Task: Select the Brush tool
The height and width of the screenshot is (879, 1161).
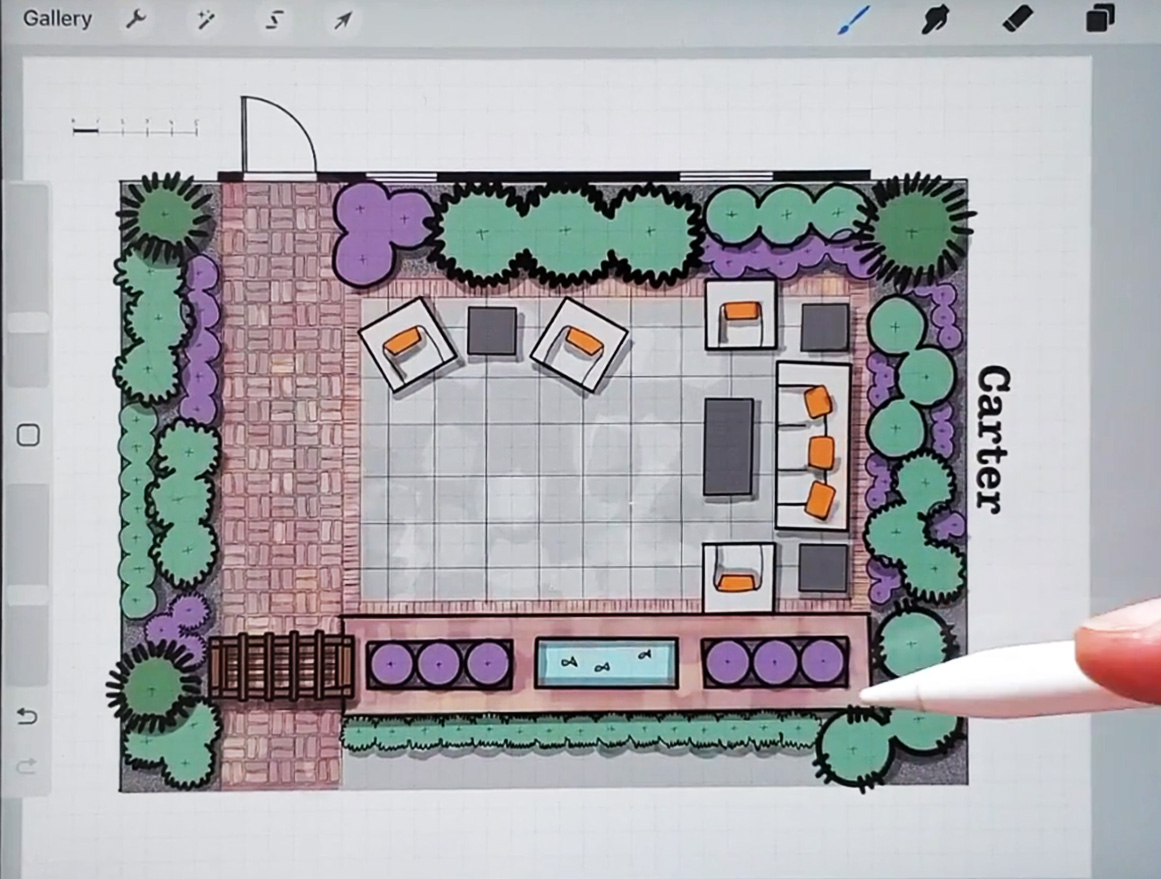Action: point(854,19)
